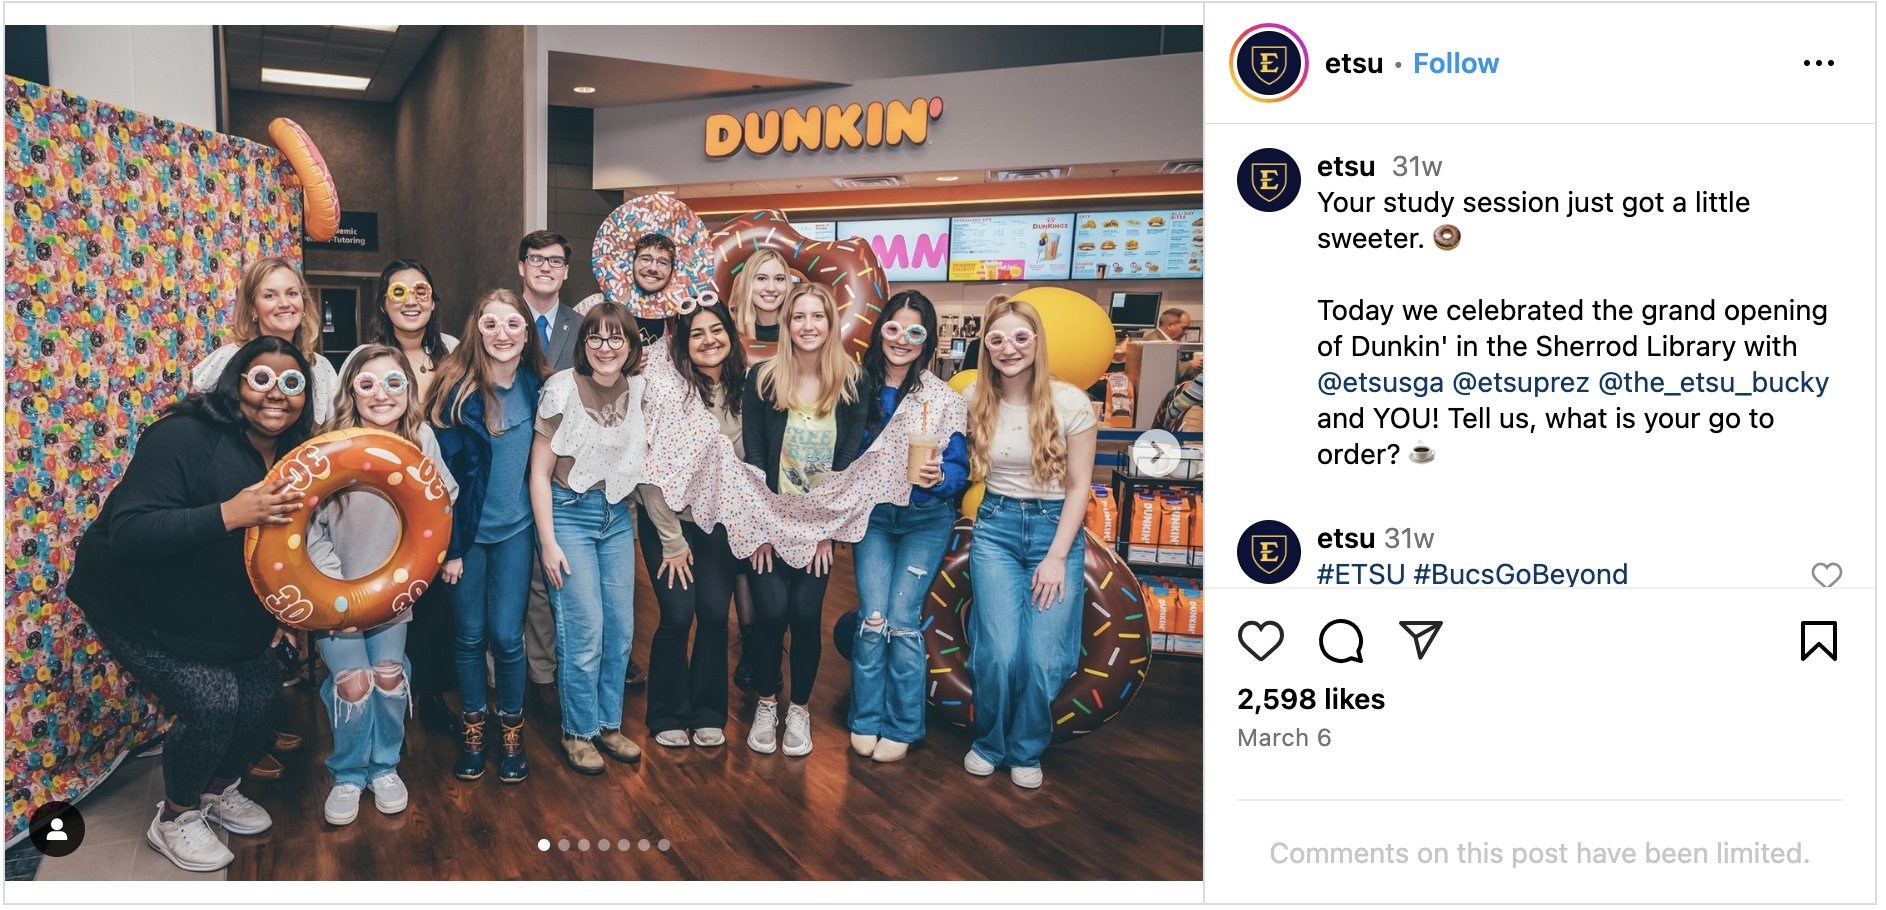
Task: Open etsu profile picture in header
Action: tap(1268, 63)
